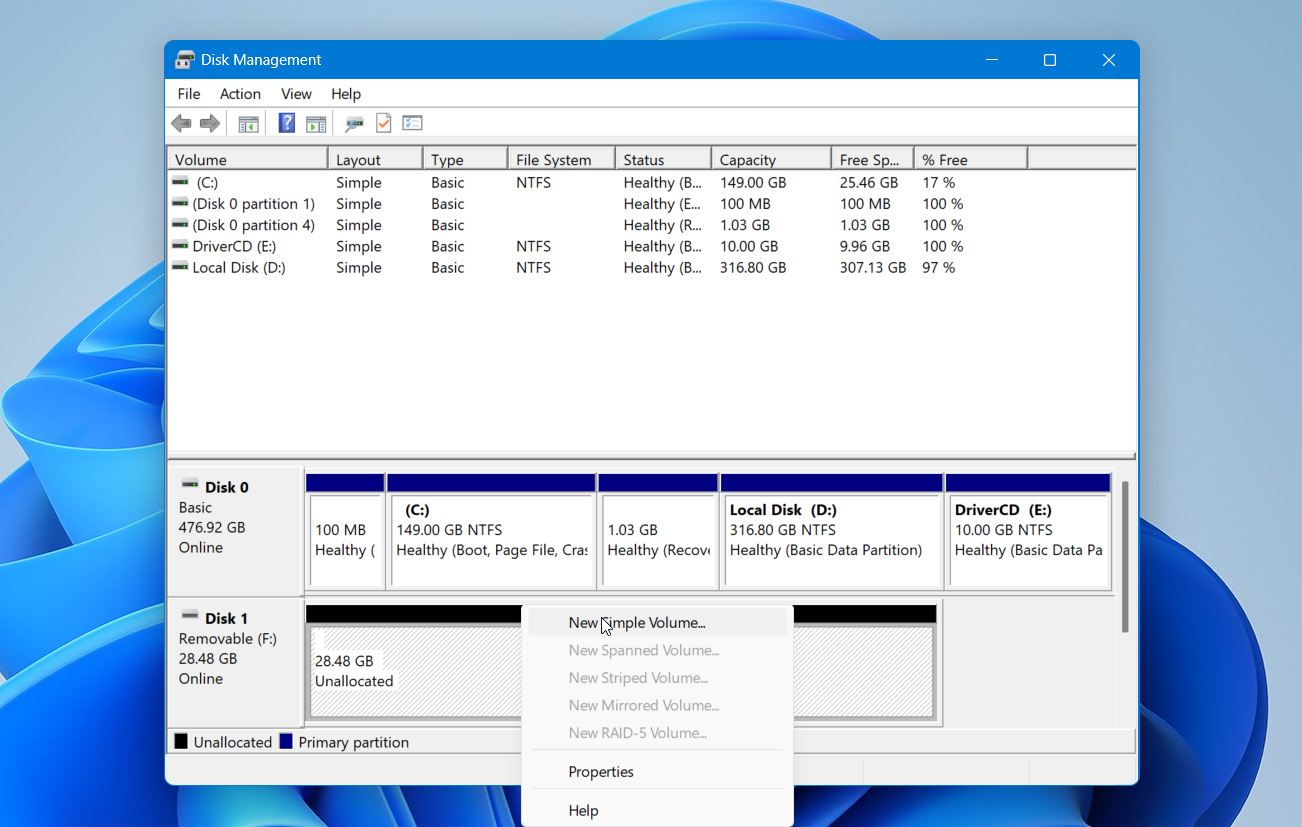Click the "17 %" free percentage cell
Viewport: 1302px width, 827px height.
click(939, 183)
